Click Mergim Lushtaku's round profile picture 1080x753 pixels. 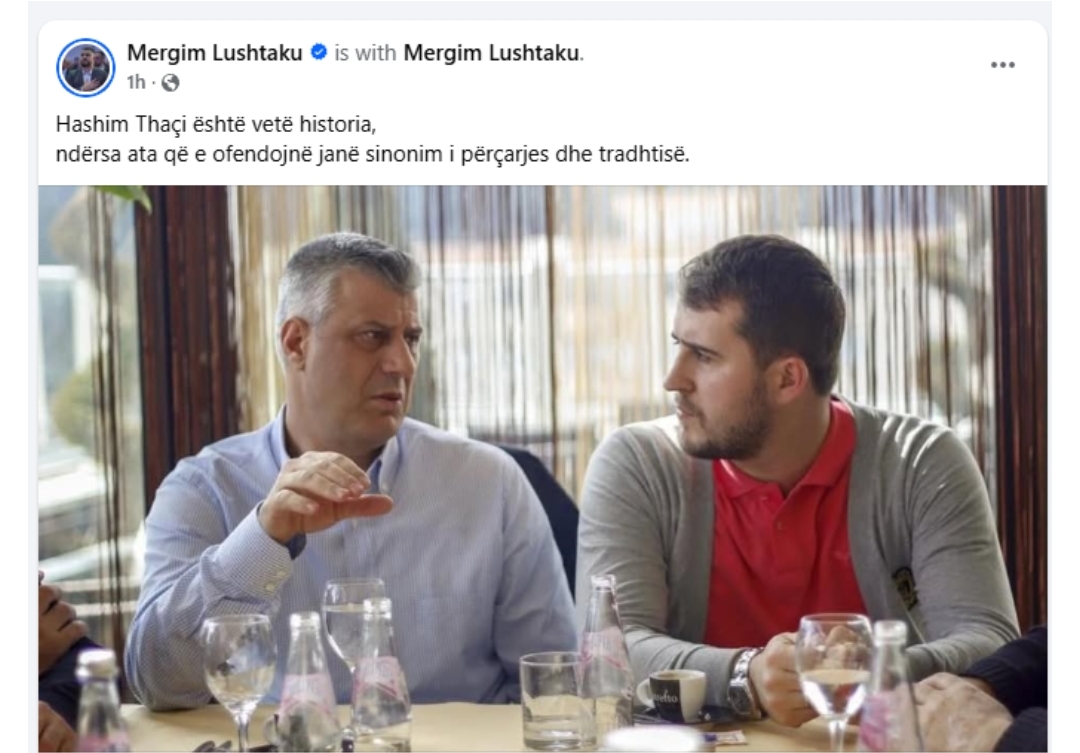(86, 68)
